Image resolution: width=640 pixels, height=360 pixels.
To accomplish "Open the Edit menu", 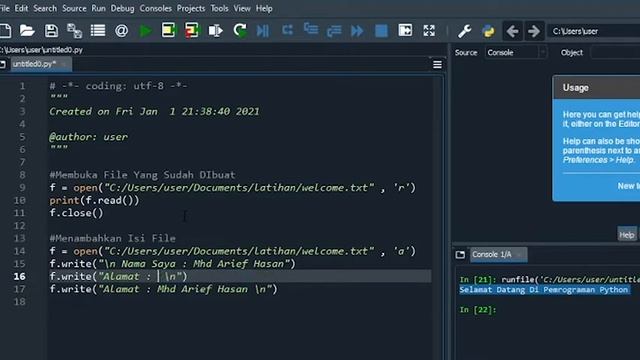I will [21, 8].
